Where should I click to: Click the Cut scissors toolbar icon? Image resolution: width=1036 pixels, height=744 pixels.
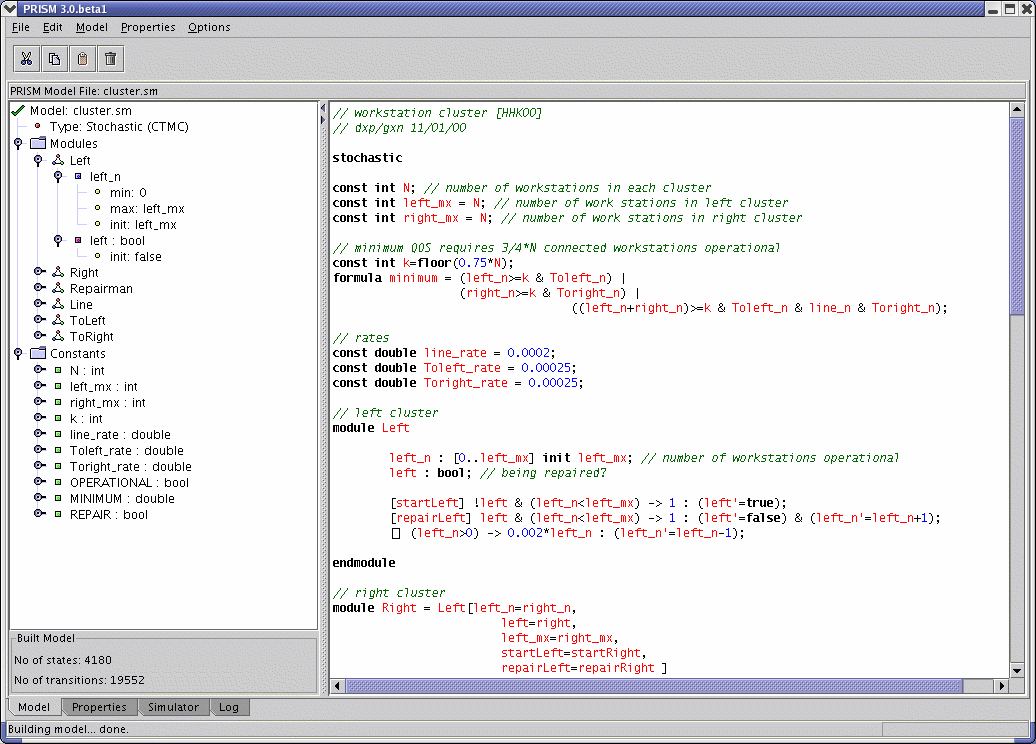pos(27,59)
